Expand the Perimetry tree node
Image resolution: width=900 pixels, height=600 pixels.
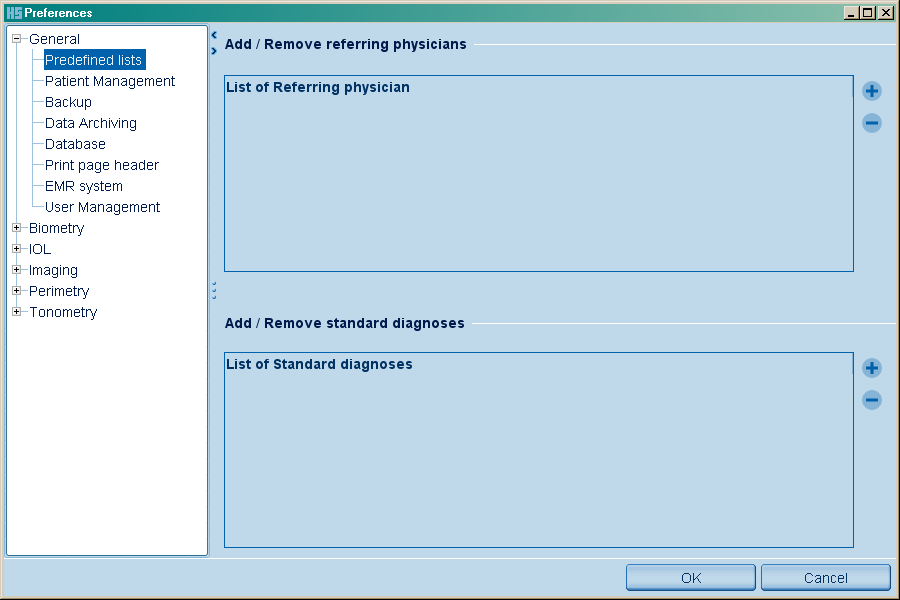17,291
